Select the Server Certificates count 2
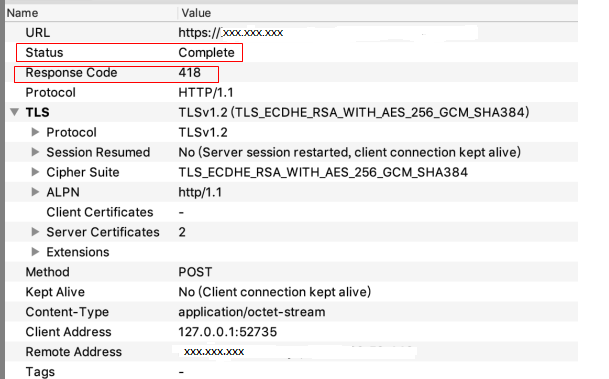Image resolution: width=609 pixels, height=379 pixels. tap(182, 232)
